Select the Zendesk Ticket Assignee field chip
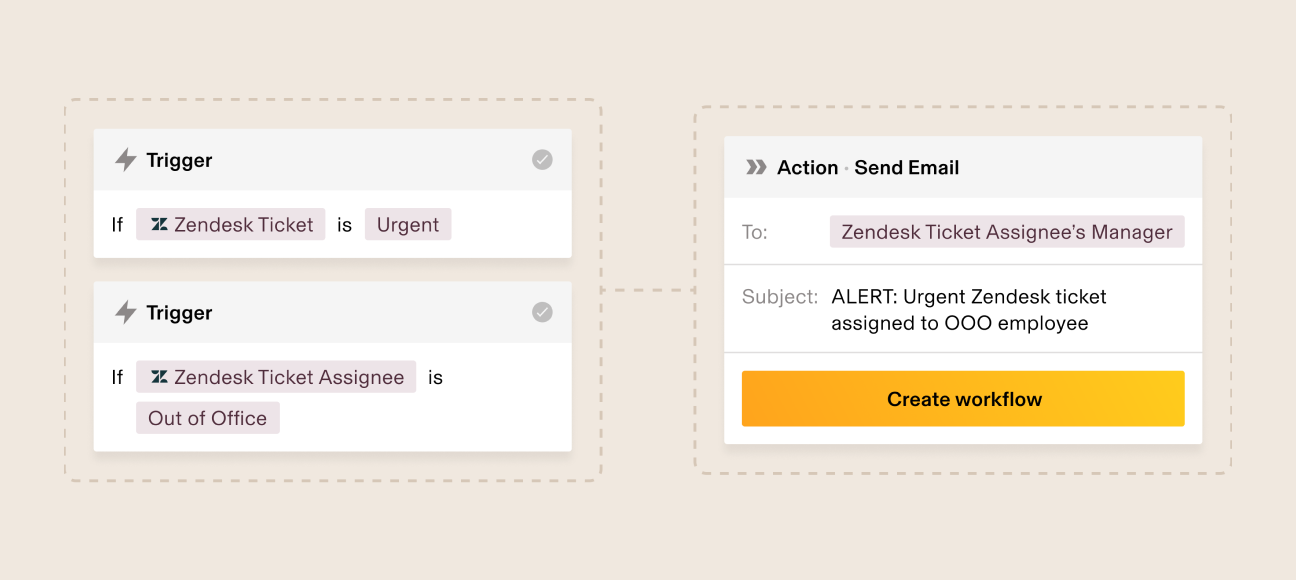This screenshot has width=1296, height=580. click(x=277, y=377)
